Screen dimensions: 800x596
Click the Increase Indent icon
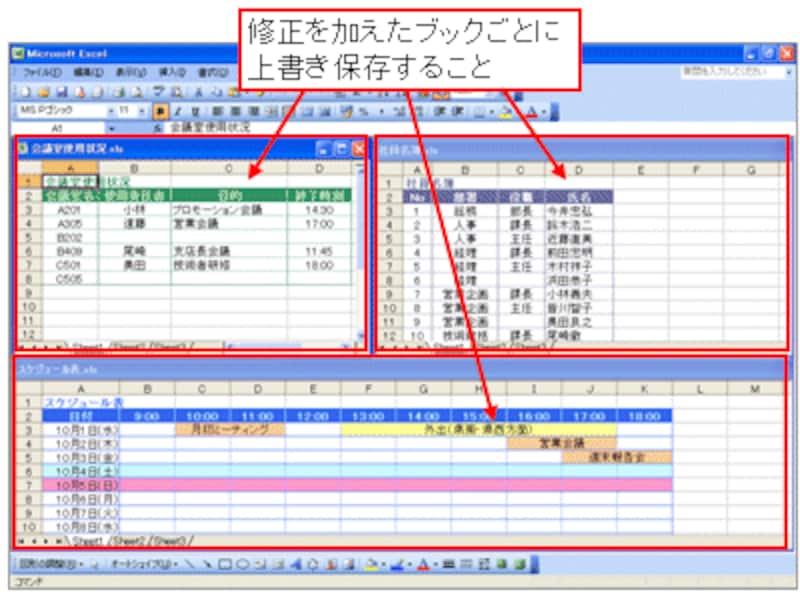pyautogui.click(x=457, y=111)
